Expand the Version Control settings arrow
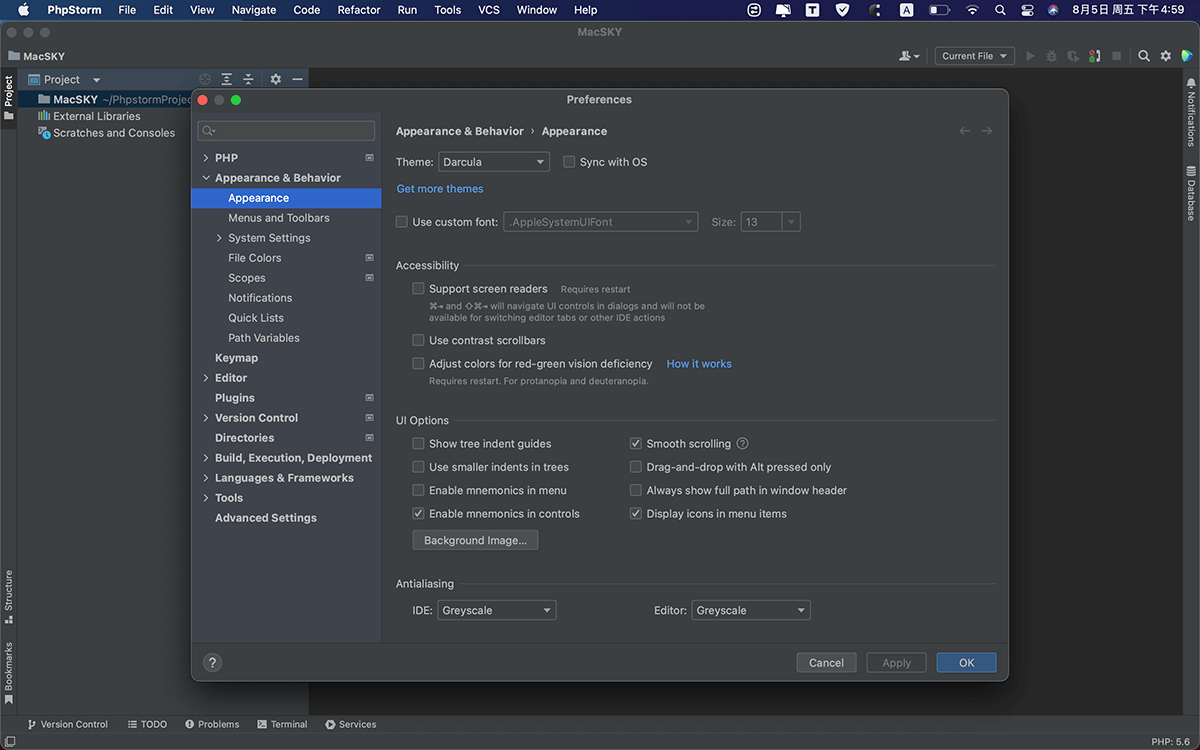This screenshot has width=1200, height=750. click(x=206, y=418)
